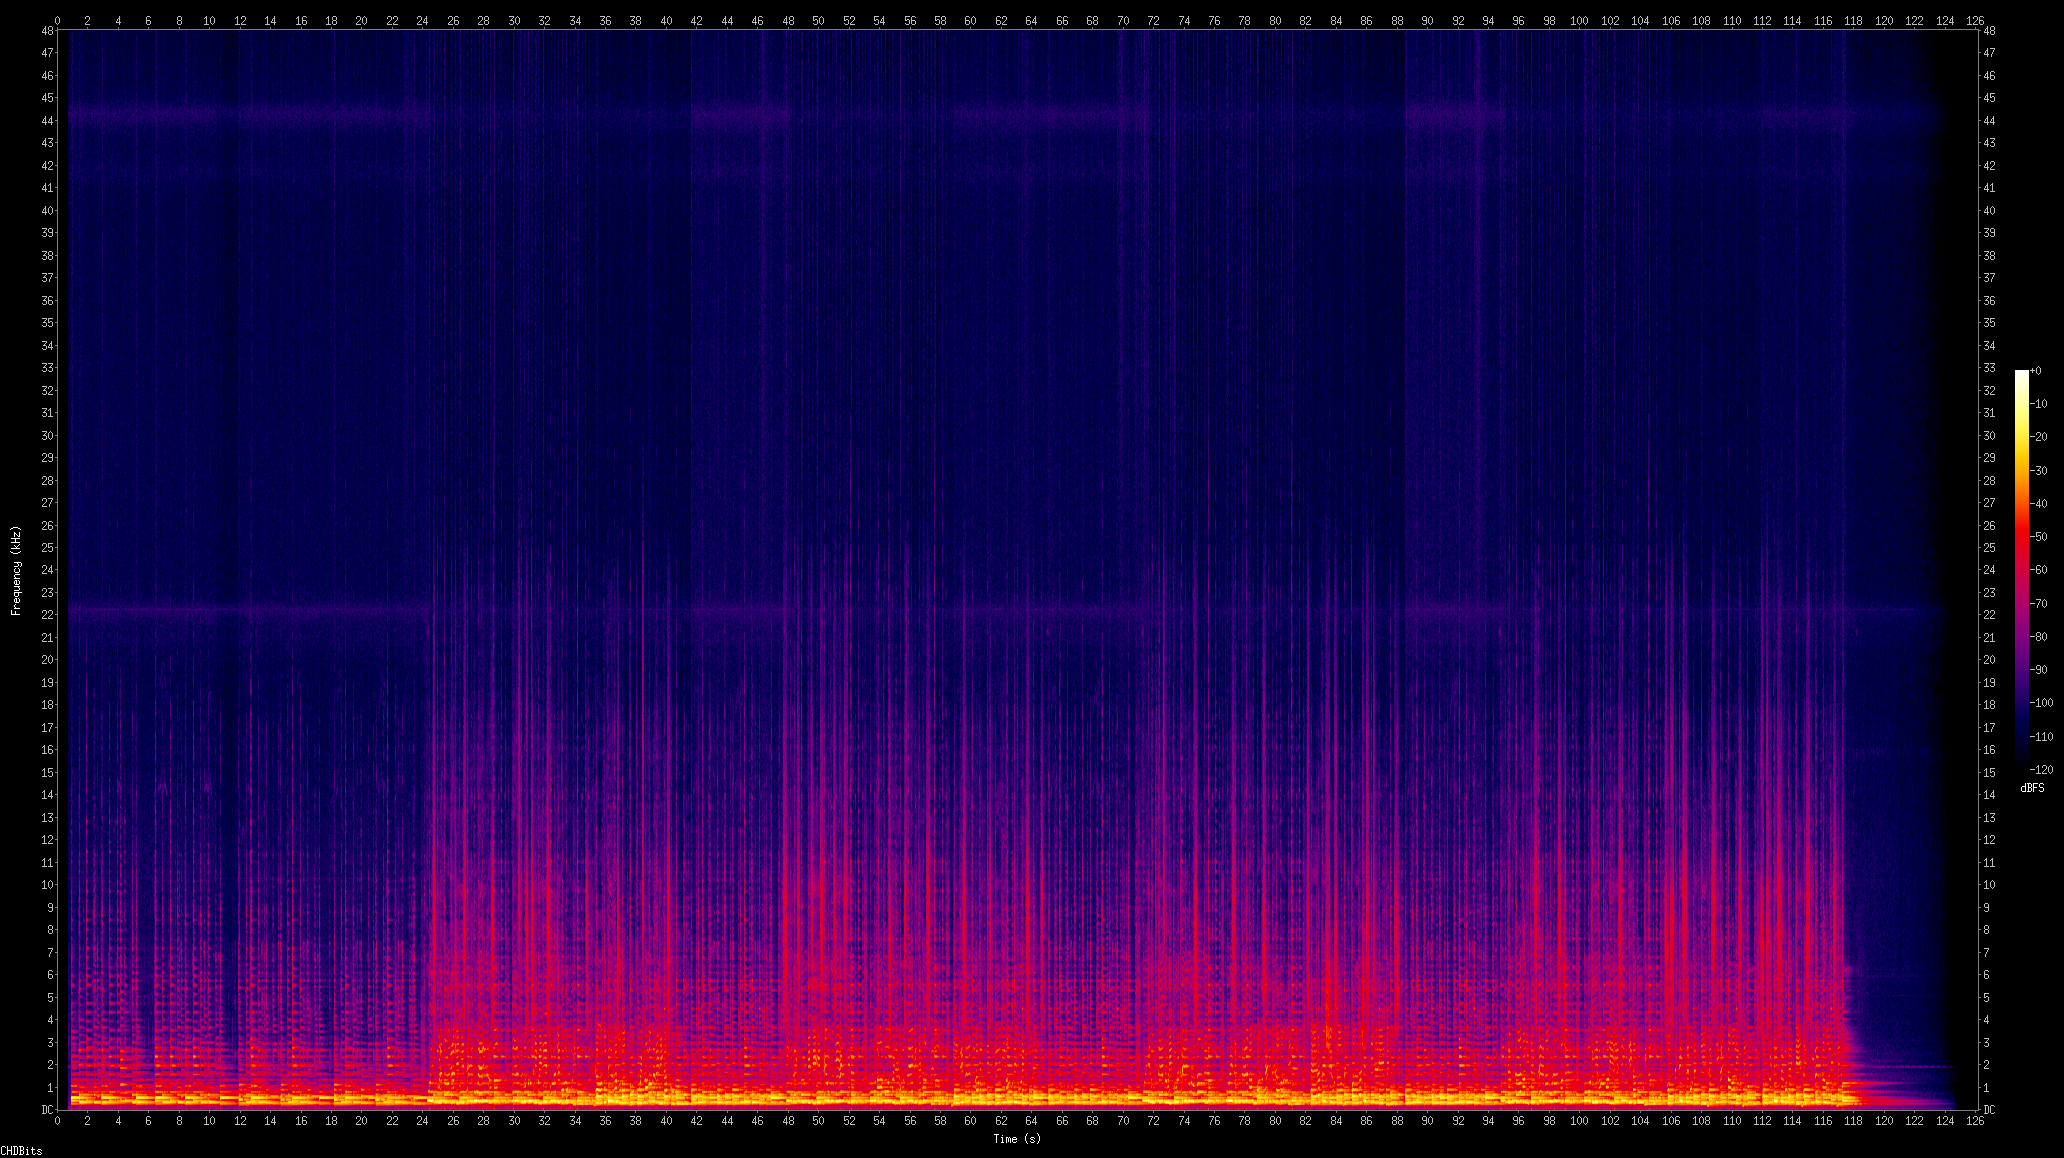
Task: Click the 90 second tick on bottom axis
Action: point(1427,1121)
